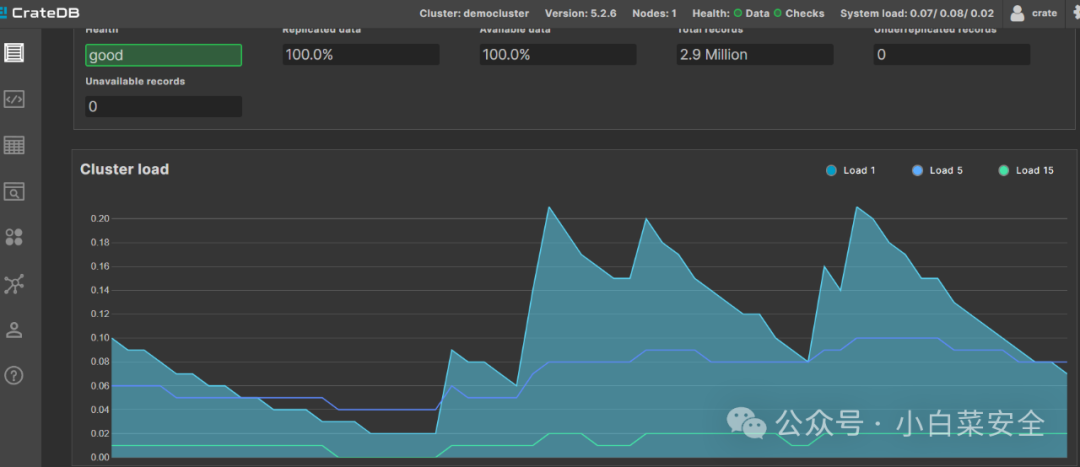Click the crate user avatar icon
The height and width of the screenshot is (467, 1080).
[1017, 13]
